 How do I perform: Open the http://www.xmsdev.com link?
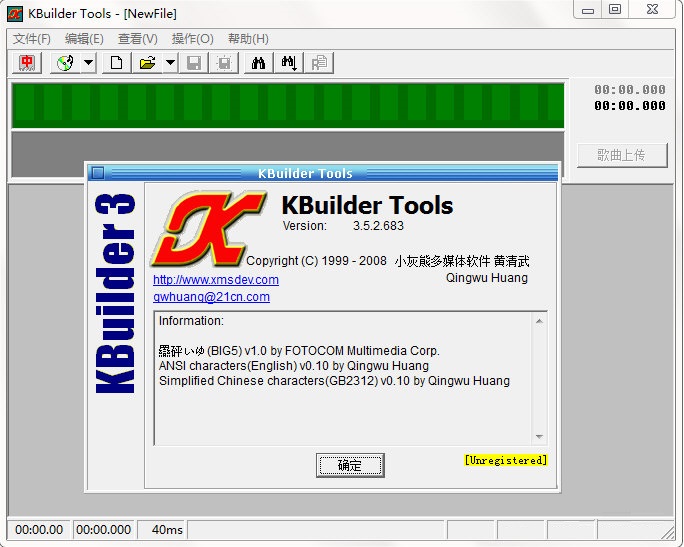click(216, 280)
